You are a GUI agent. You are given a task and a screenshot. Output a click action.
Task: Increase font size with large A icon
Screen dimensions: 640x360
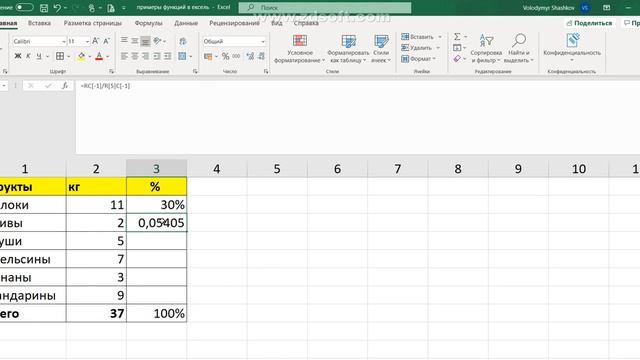(96, 41)
